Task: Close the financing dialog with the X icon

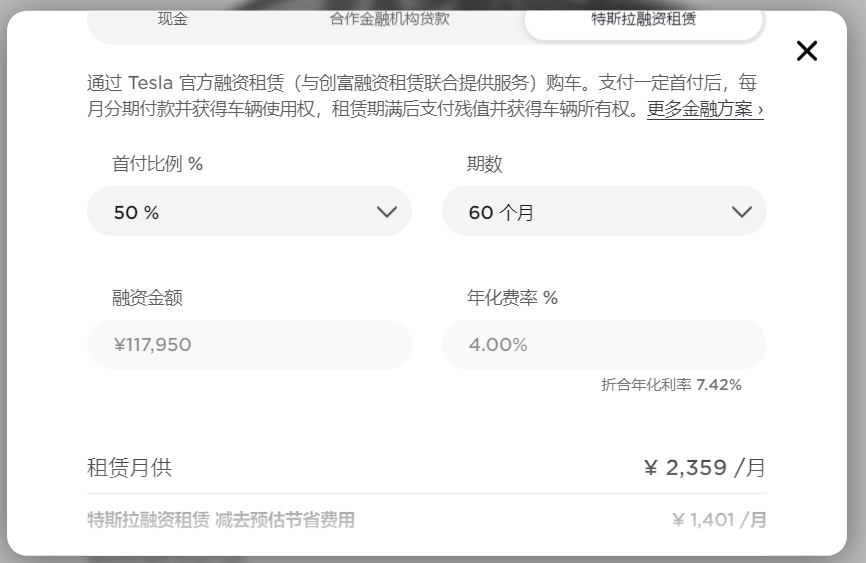Action: (x=806, y=51)
